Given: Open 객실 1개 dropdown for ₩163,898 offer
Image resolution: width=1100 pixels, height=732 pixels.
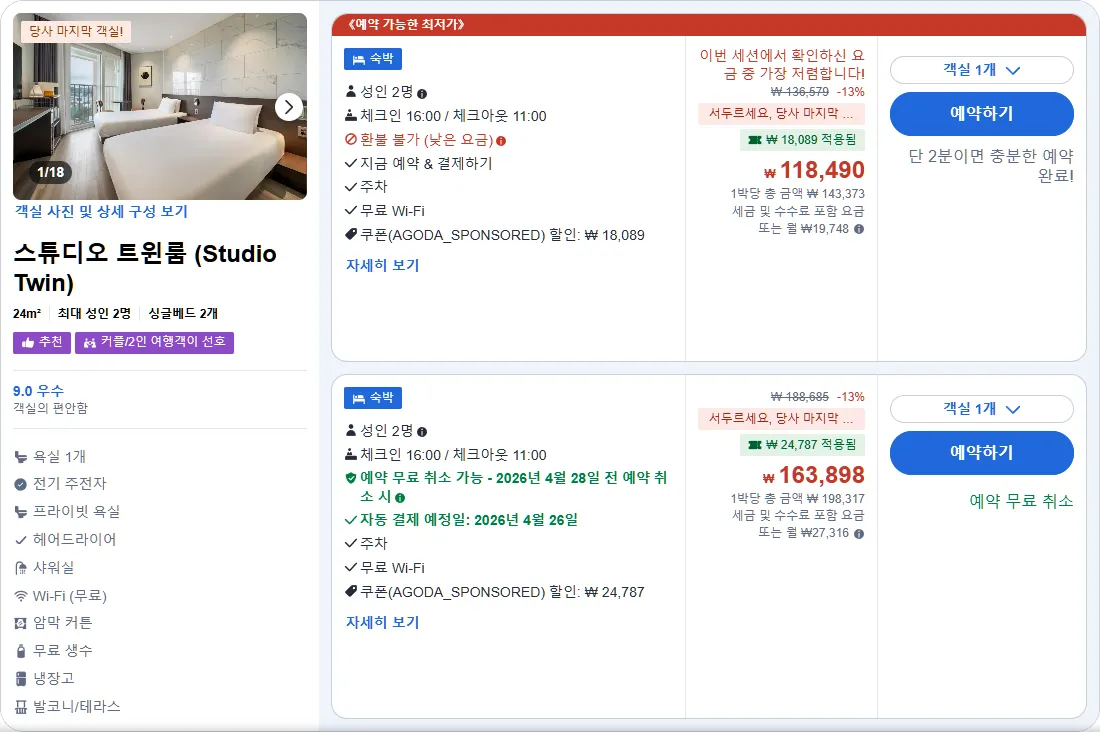Looking at the screenshot, I should pos(981,409).
